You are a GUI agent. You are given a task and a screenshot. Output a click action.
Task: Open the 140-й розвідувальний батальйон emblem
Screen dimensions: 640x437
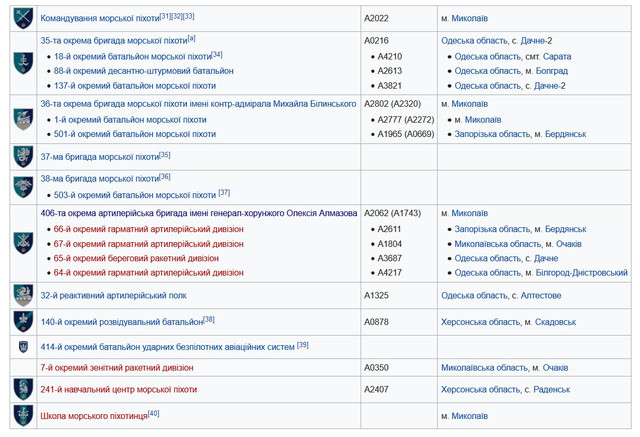(x=23, y=322)
